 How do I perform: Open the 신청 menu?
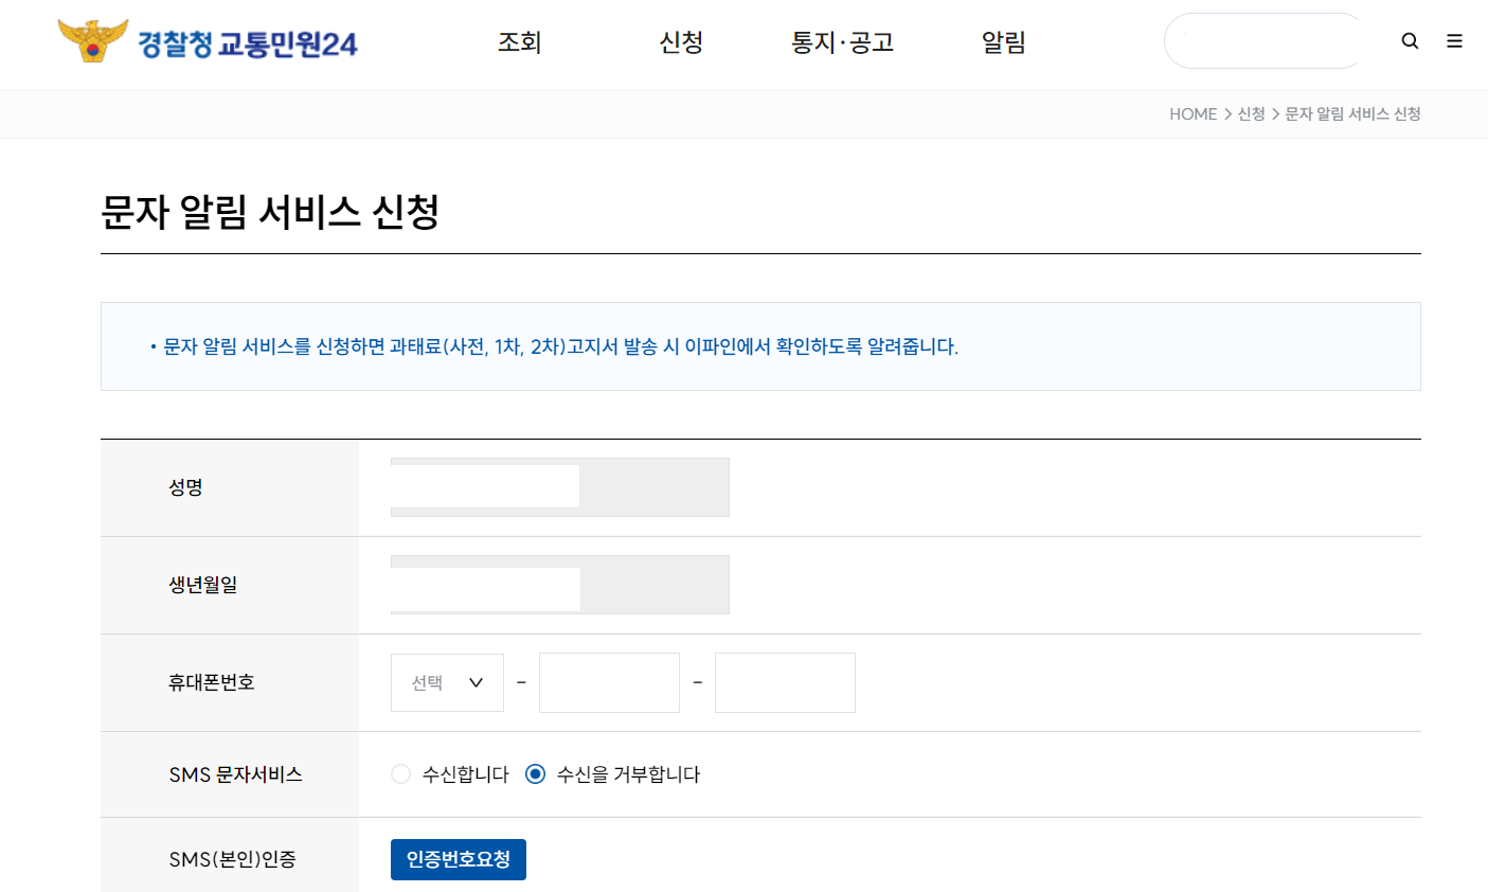[681, 43]
